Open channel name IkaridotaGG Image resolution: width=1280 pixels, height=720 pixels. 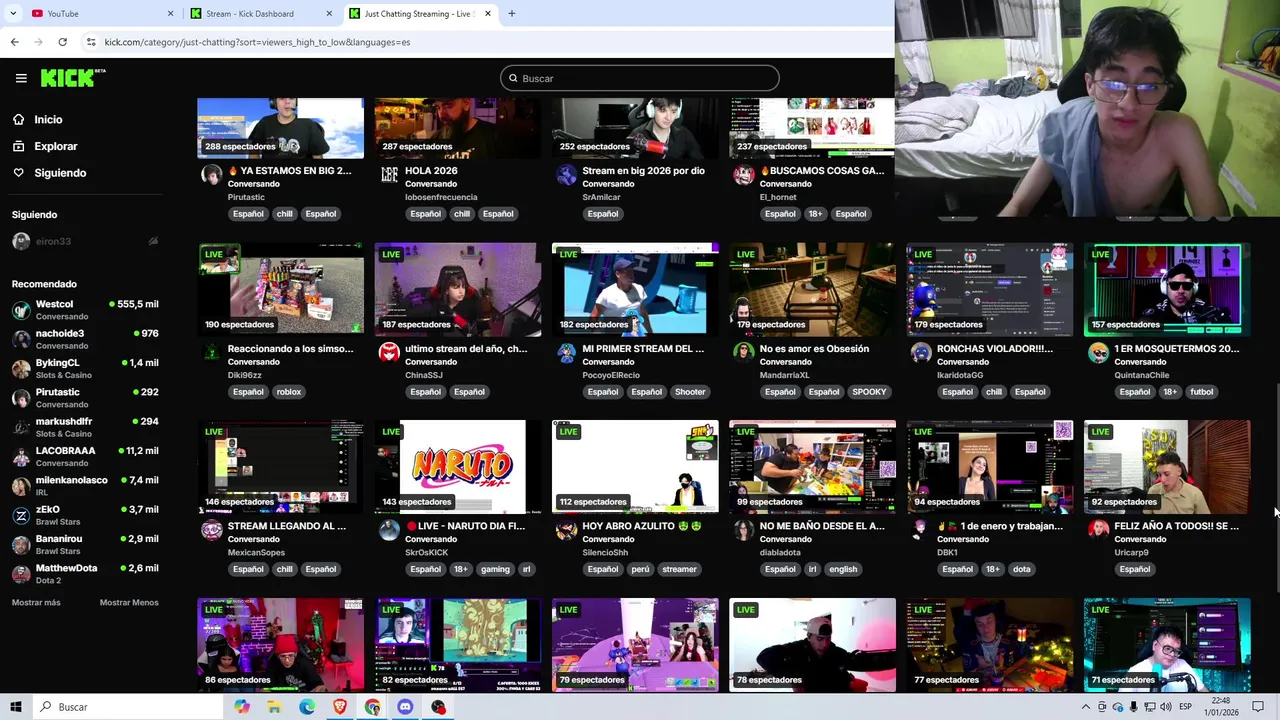pos(960,375)
